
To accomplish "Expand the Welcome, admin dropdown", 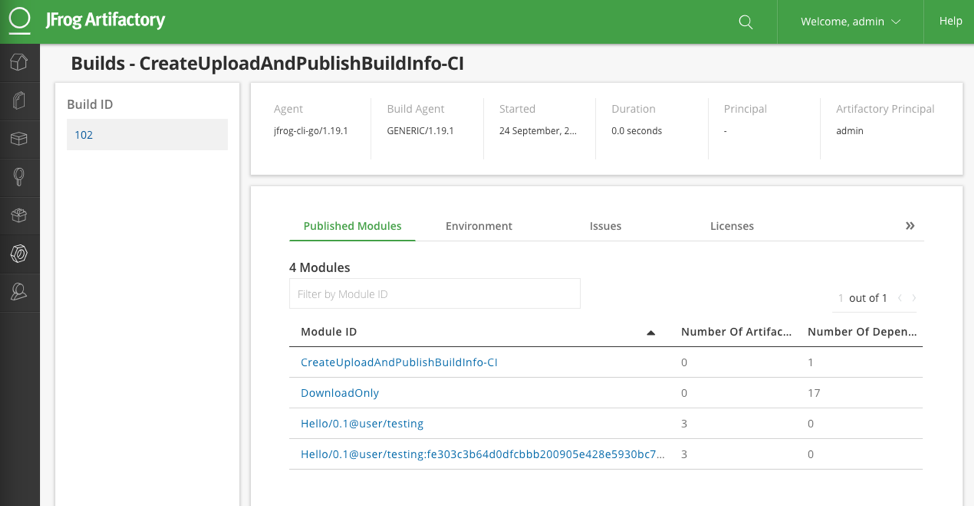I will [850, 22].
